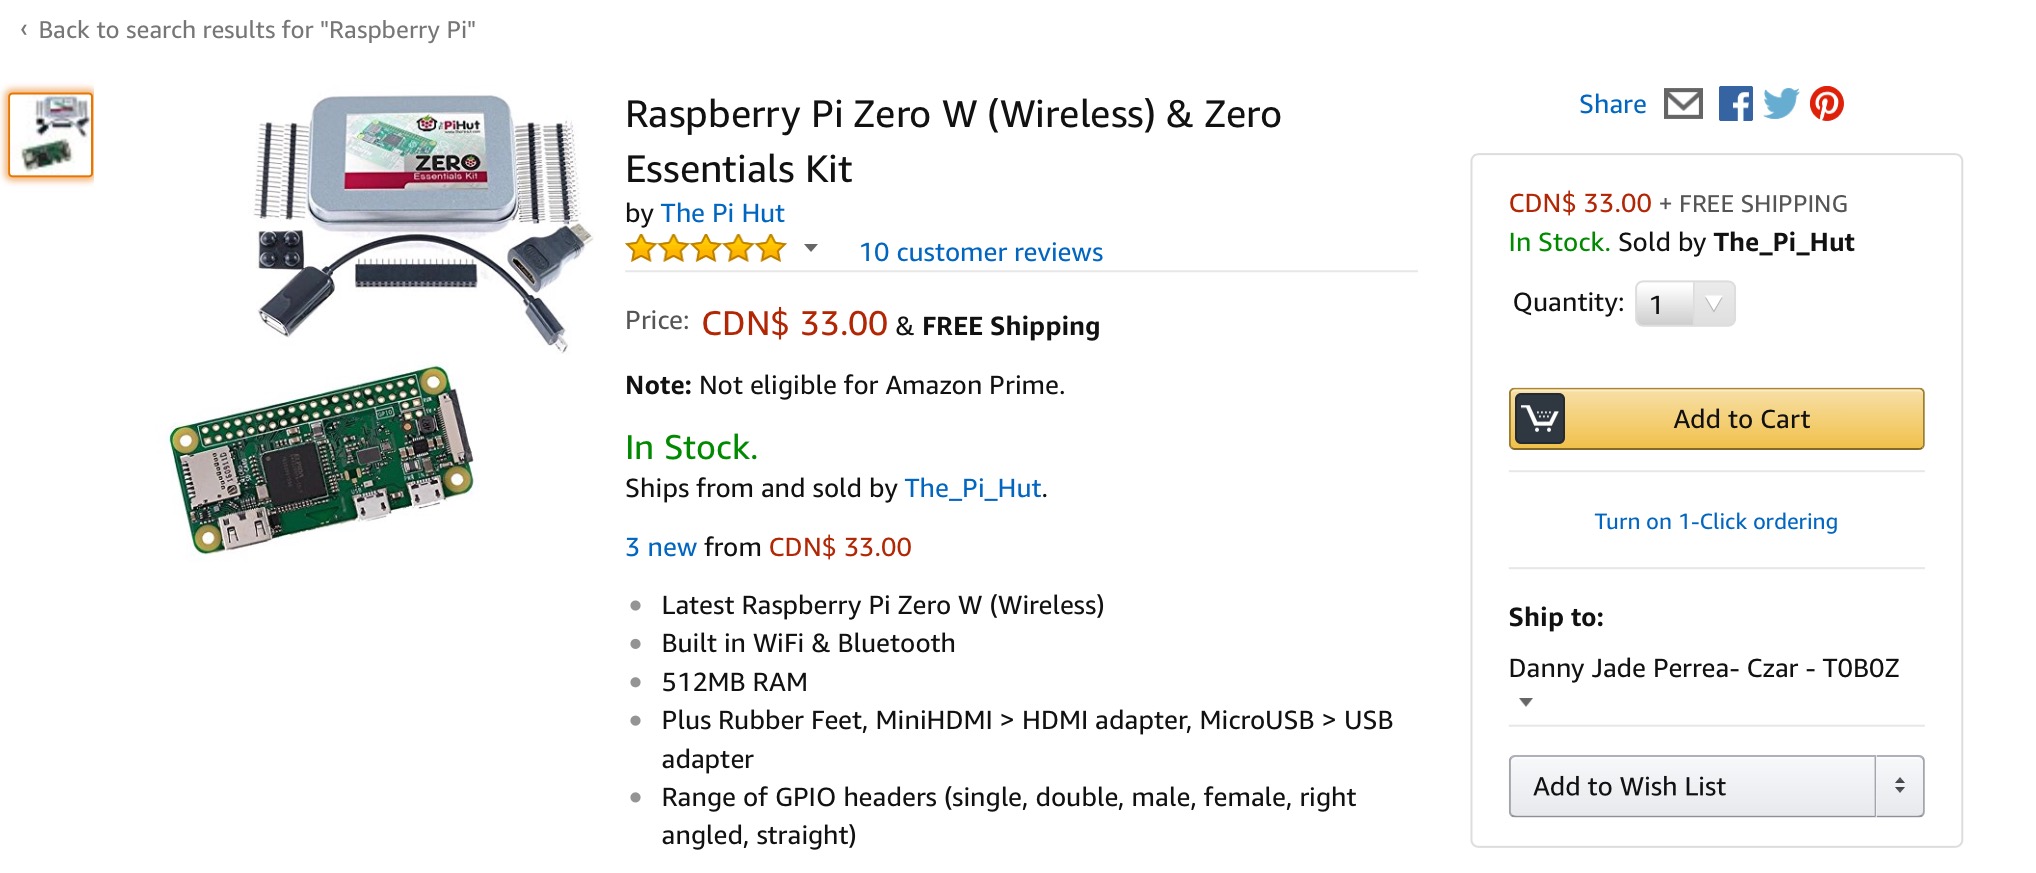The width and height of the screenshot is (2036, 873).
Task: Expand the ship-to address dropdown arrow
Action: point(1526,702)
